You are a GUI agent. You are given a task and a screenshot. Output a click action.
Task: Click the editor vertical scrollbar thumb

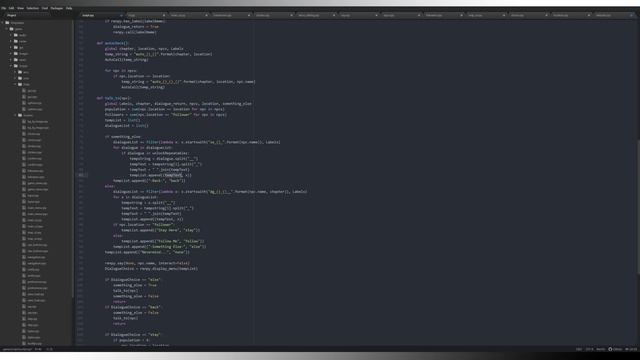(638, 207)
